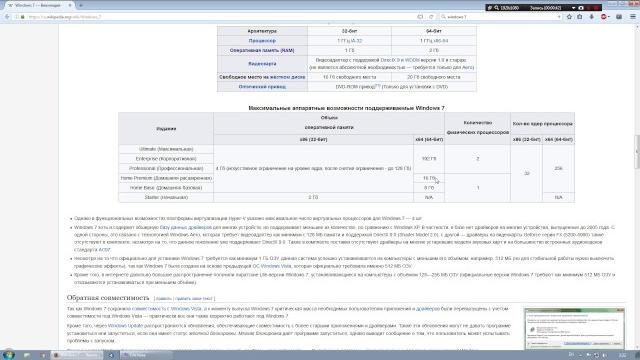Select 'Professional (Профессиональная)' edition cell
The height and width of the screenshot is (360, 640).
click(x=166, y=169)
